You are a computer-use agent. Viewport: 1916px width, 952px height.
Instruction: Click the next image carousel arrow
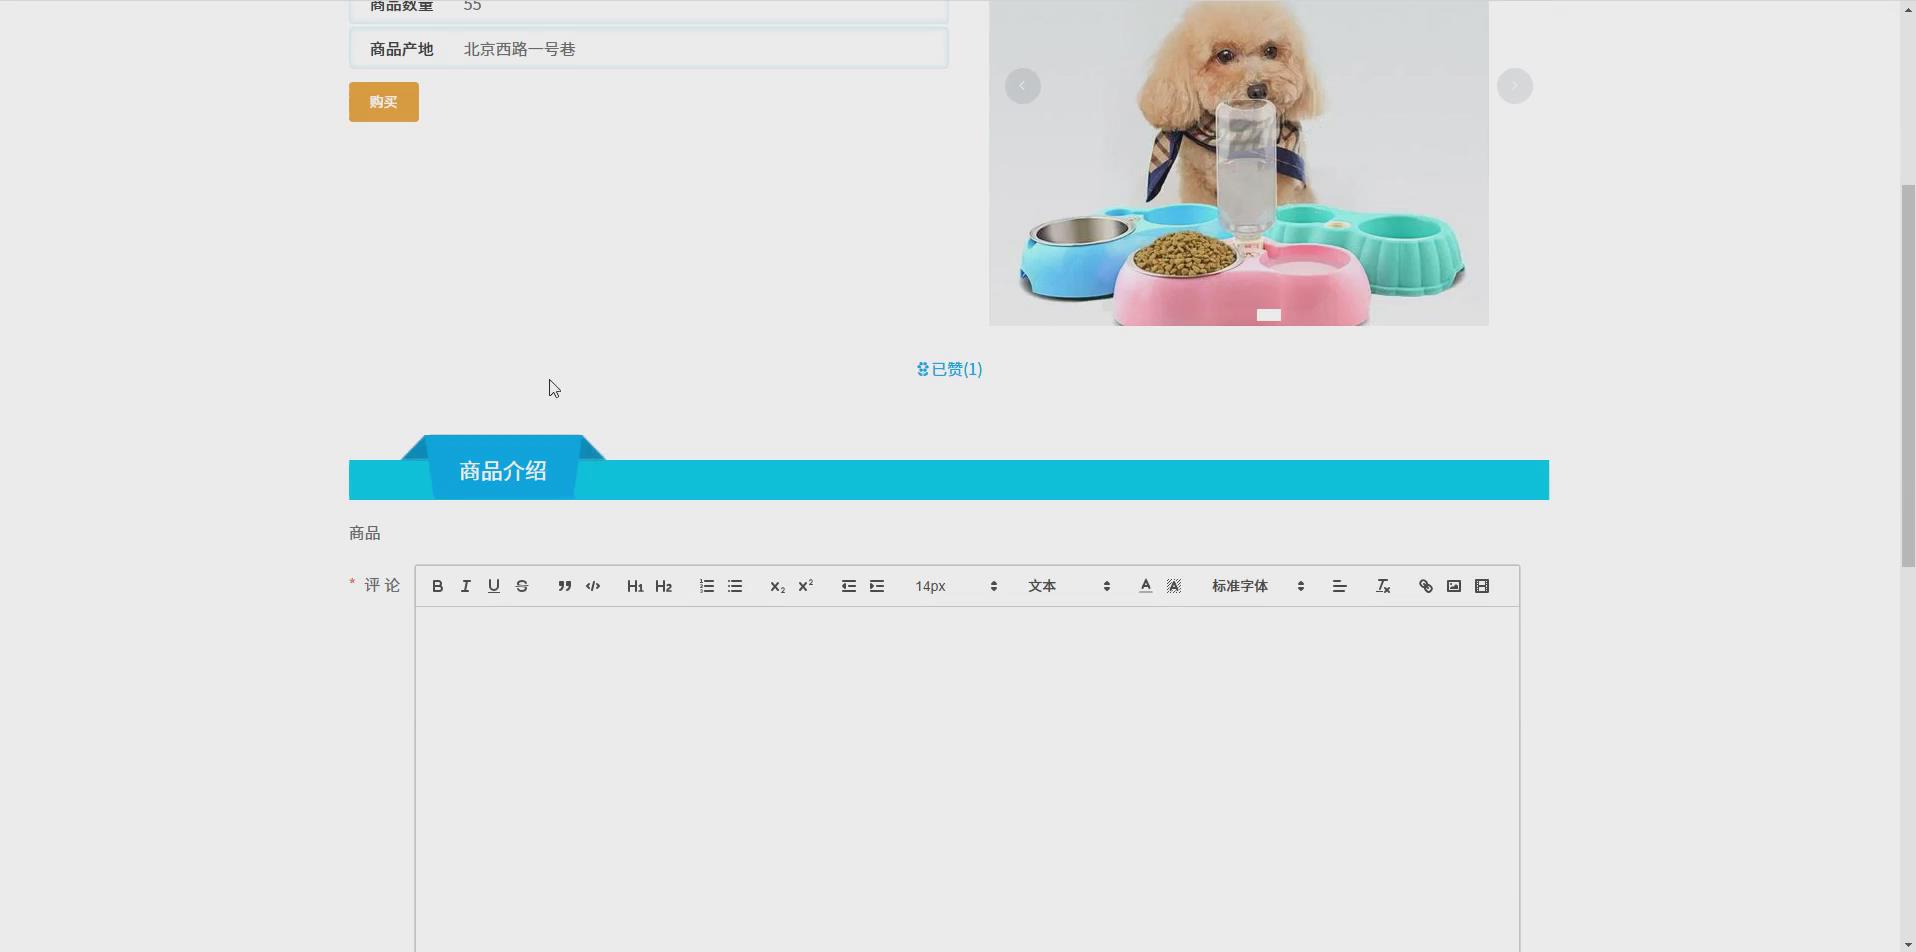click(x=1514, y=85)
